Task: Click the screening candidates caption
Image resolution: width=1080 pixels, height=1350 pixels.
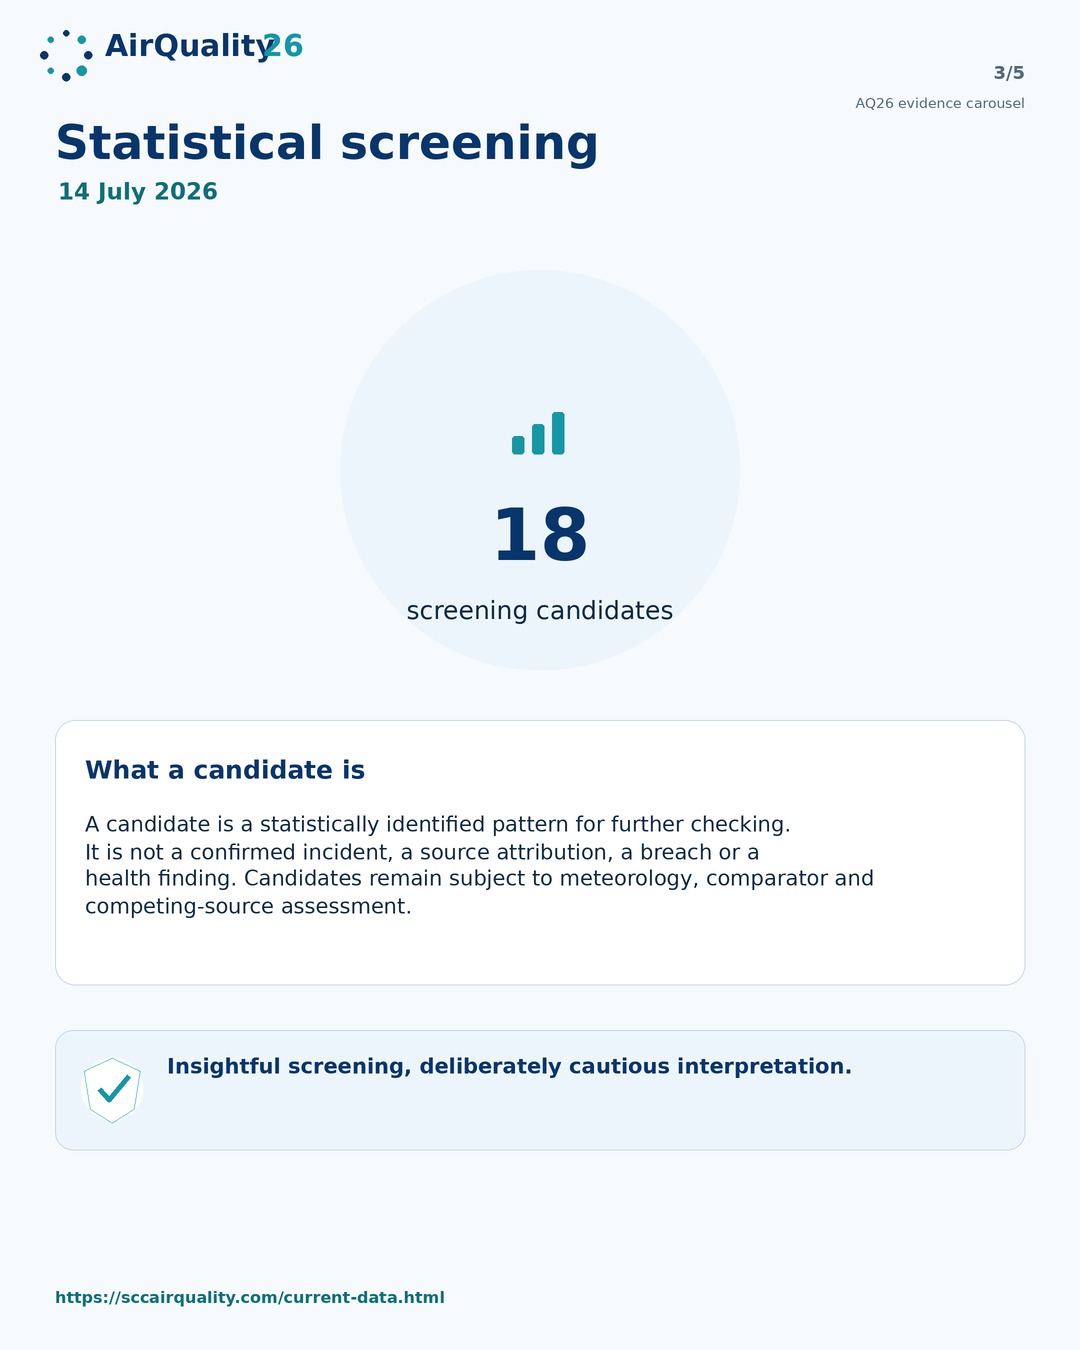Action: click(540, 610)
